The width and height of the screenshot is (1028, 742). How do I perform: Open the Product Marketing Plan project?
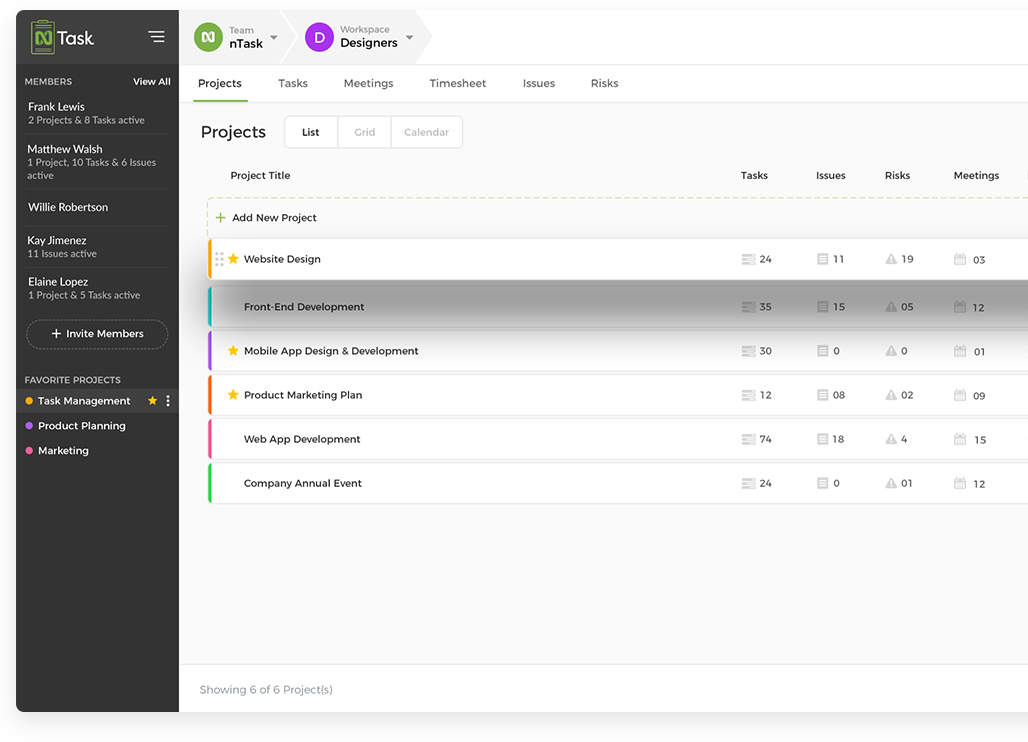[x=302, y=395]
